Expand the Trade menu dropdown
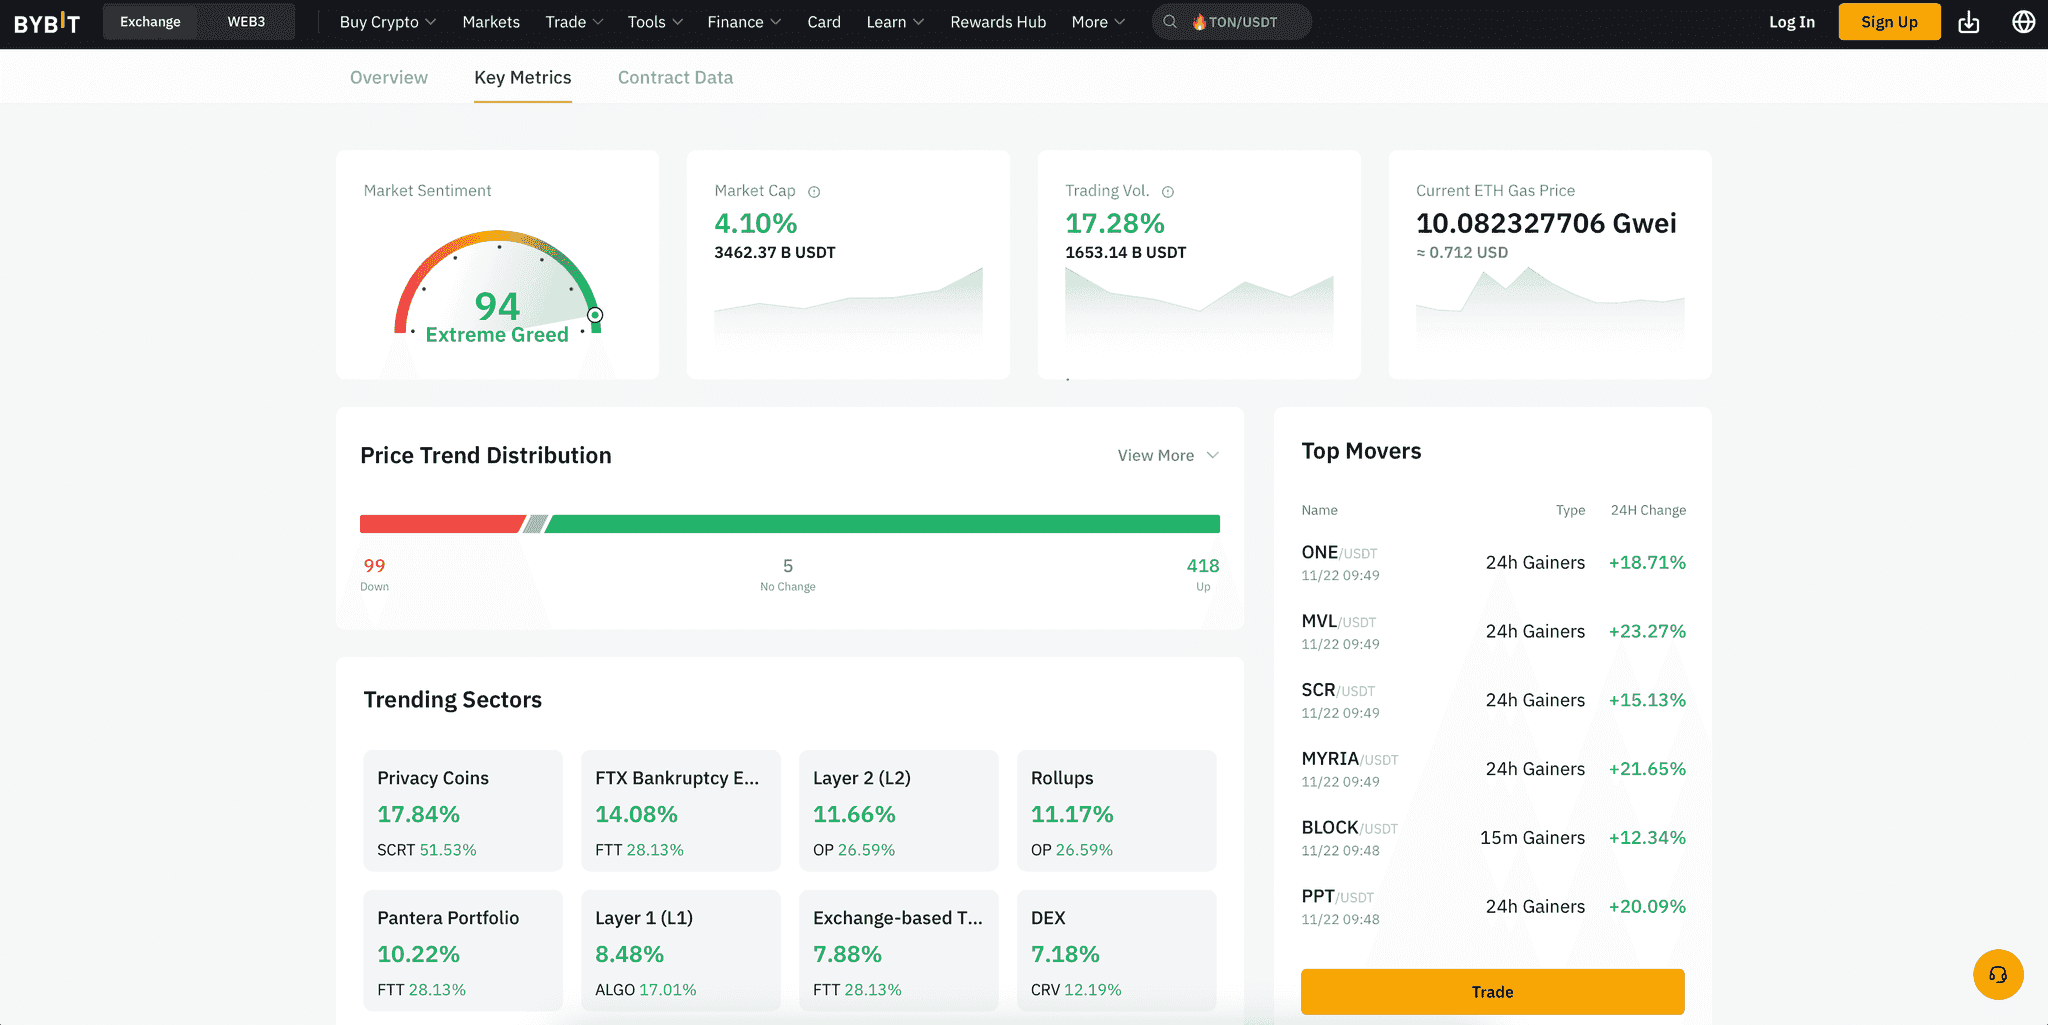 pyautogui.click(x=574, y=22)
